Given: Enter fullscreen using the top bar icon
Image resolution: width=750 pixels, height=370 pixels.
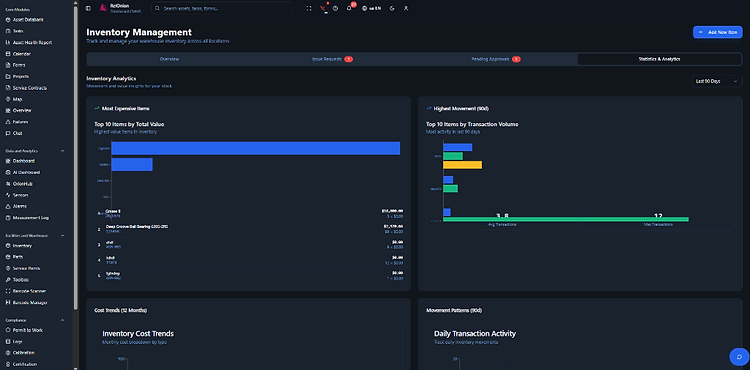Looking at the screenshot, I should (x=309, y=8).
